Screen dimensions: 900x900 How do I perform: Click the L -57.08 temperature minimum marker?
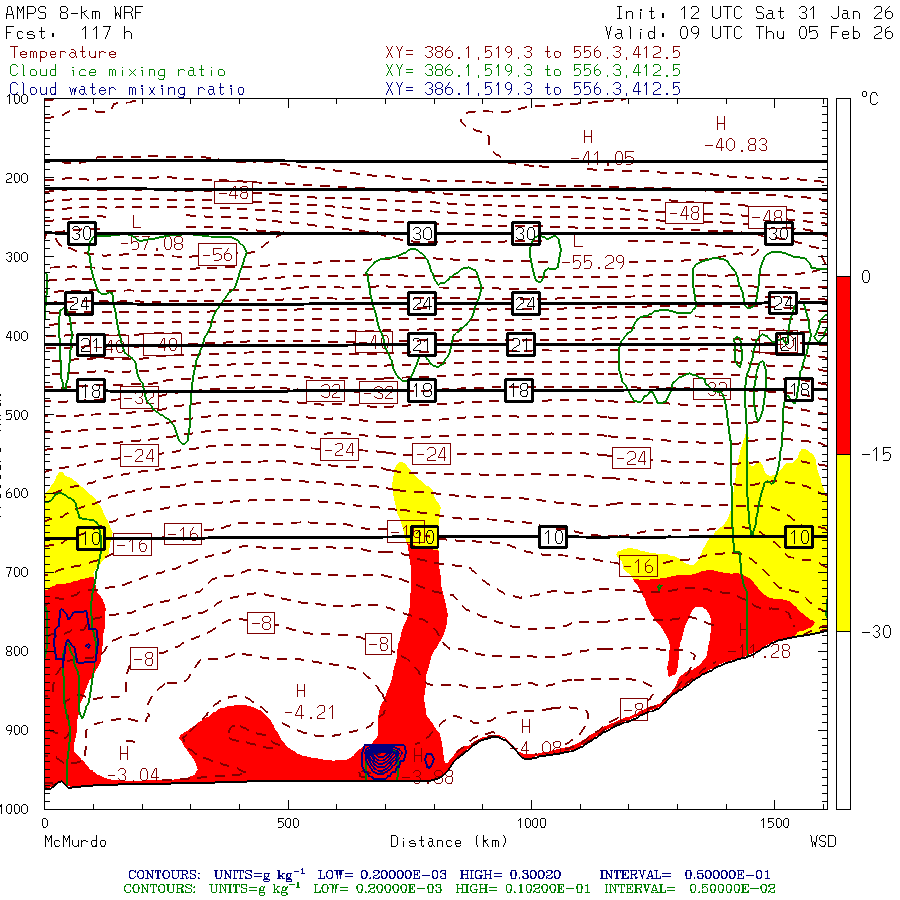point(151,233)
